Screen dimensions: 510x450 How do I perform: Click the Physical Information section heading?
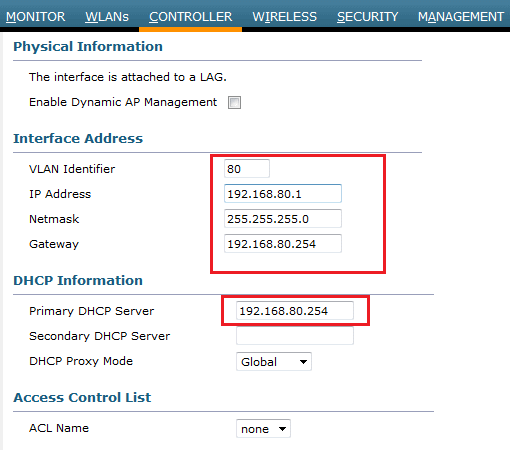pos(88,47)
